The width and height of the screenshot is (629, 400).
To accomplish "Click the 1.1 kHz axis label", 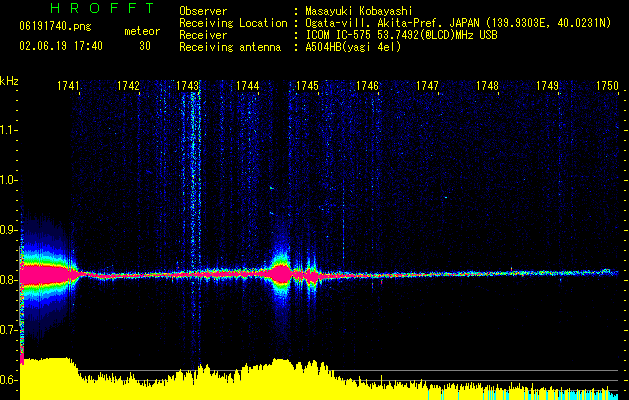I will [x=8, y=130].
